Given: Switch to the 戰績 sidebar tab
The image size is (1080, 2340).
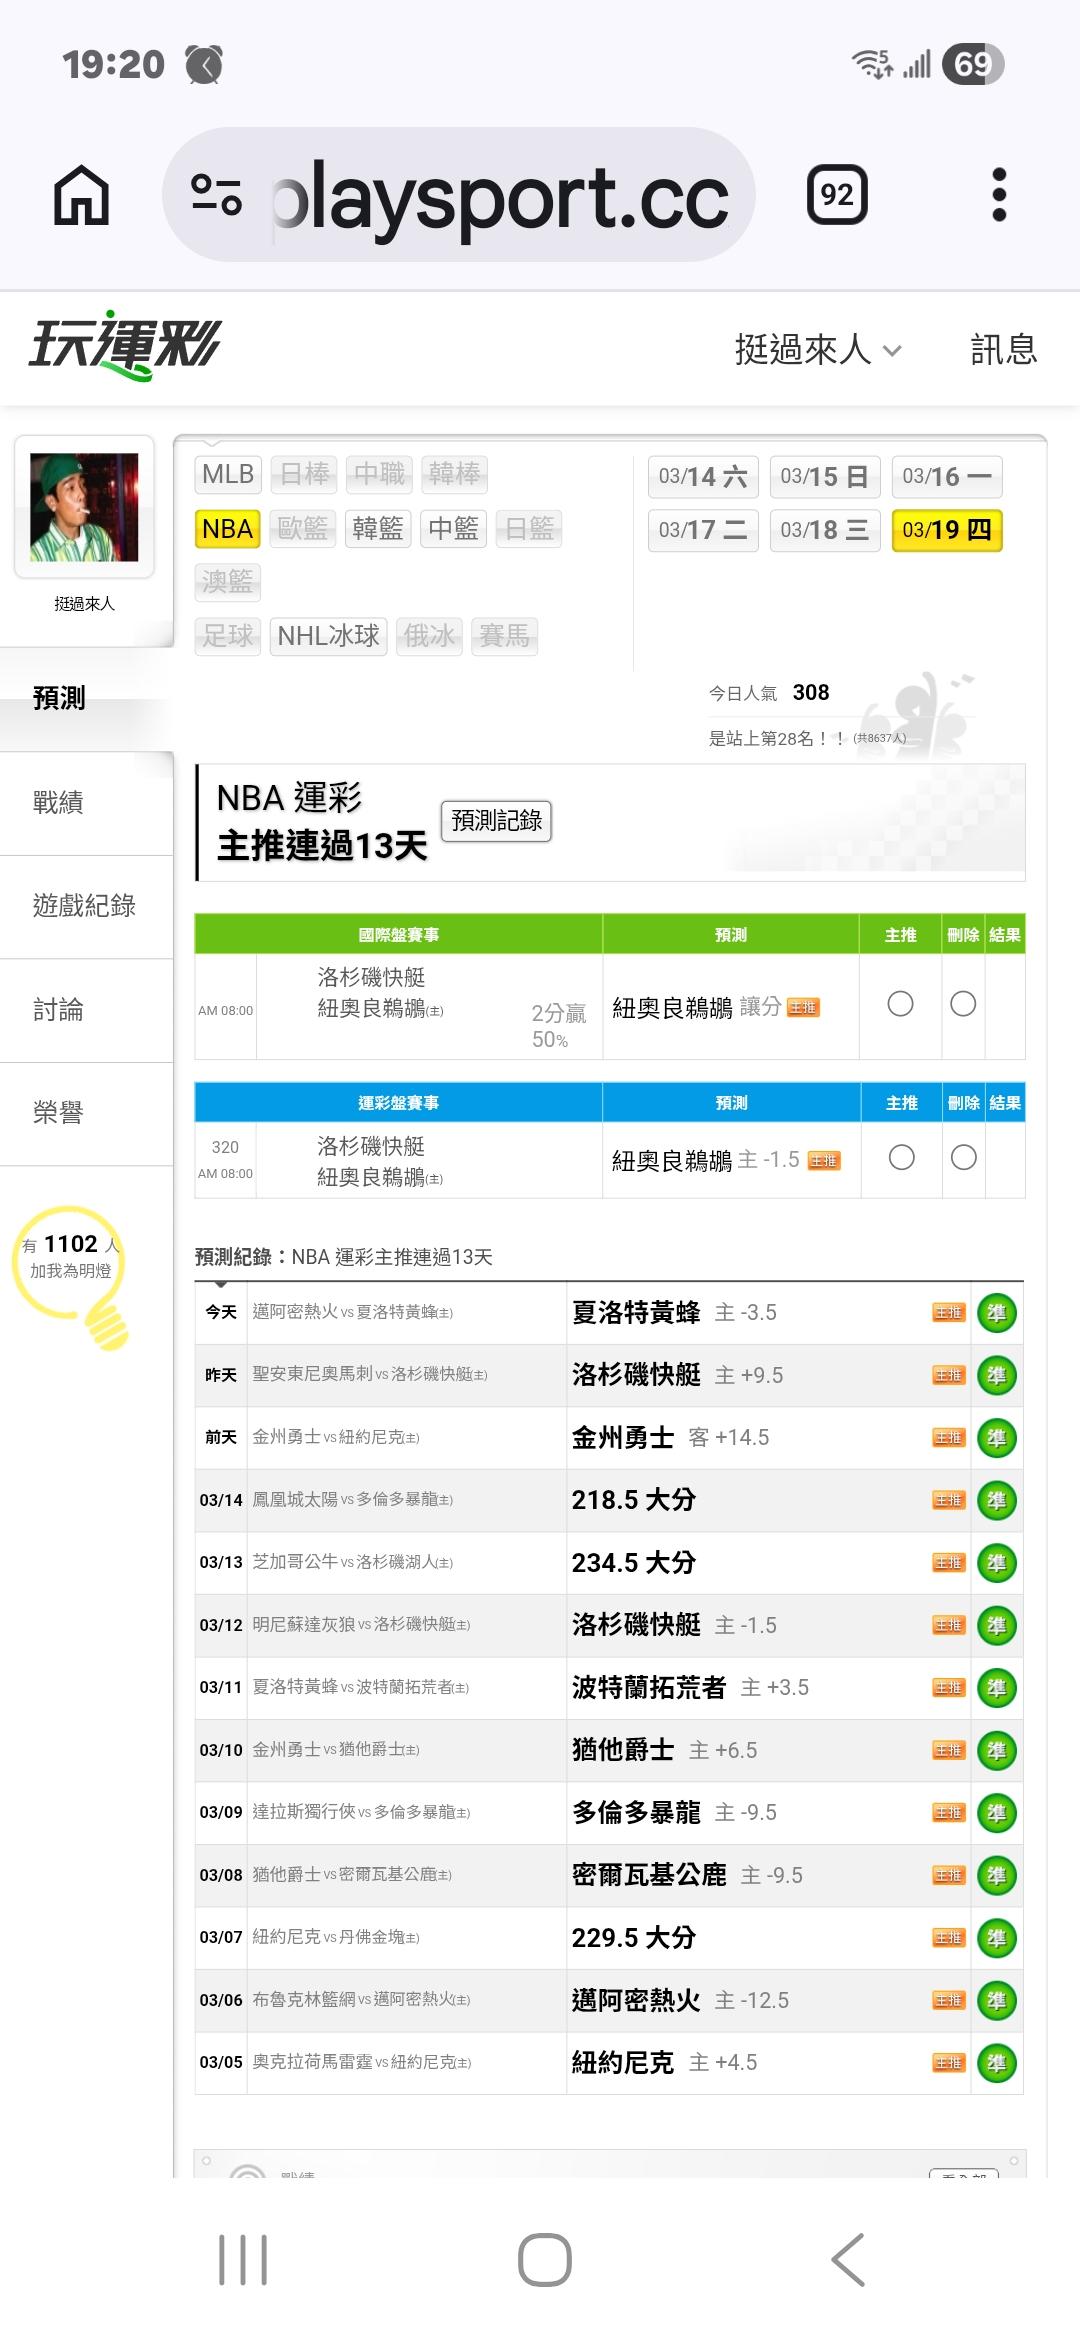Looking at the screenshot, I should 59,802.
